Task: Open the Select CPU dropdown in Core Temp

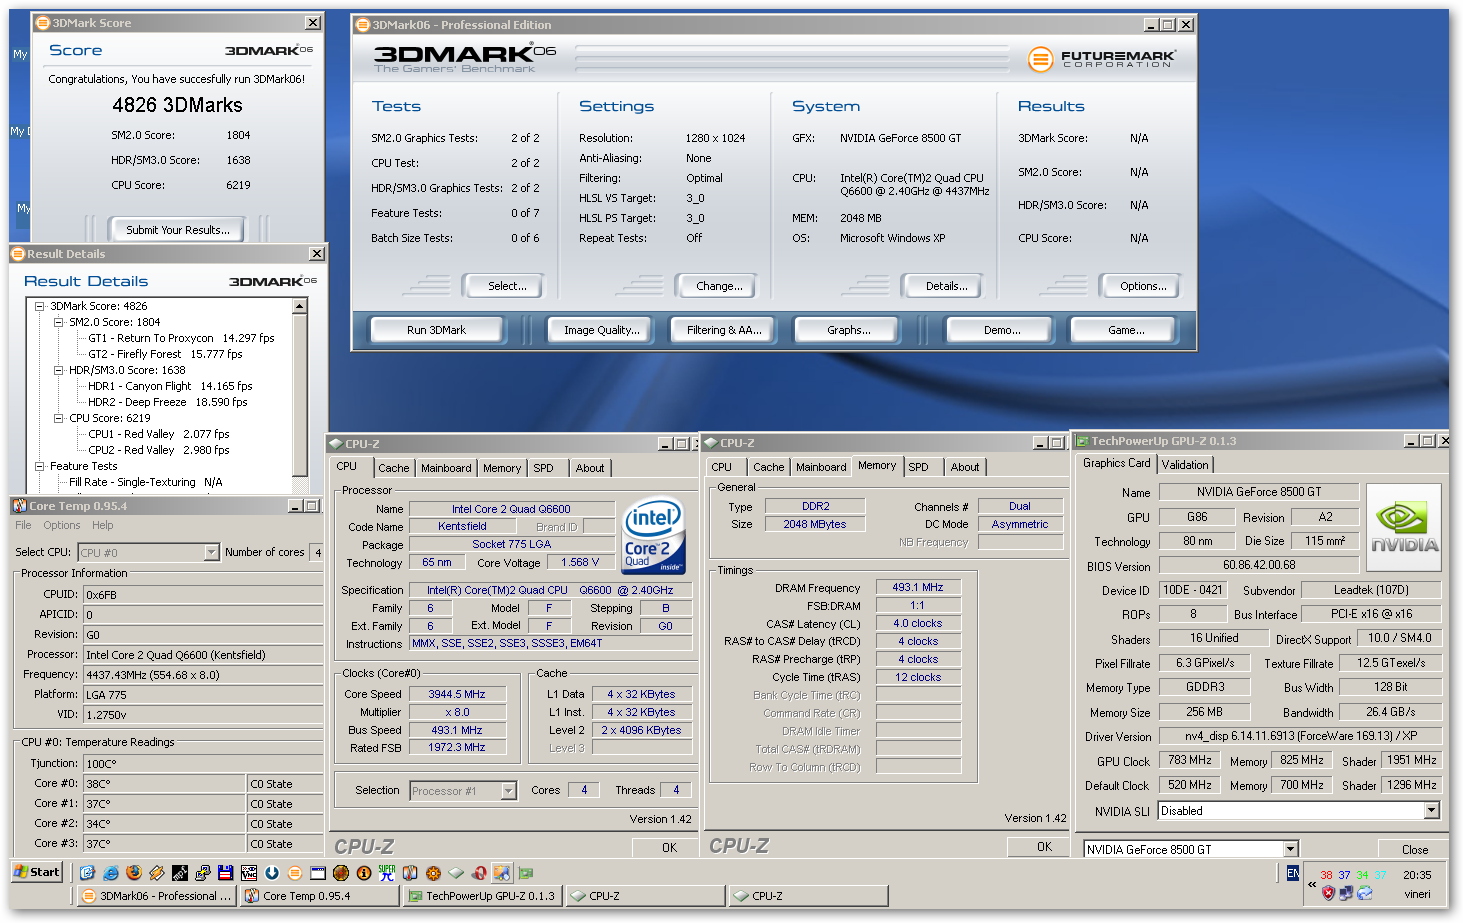Action: click(x=211, y=552)
